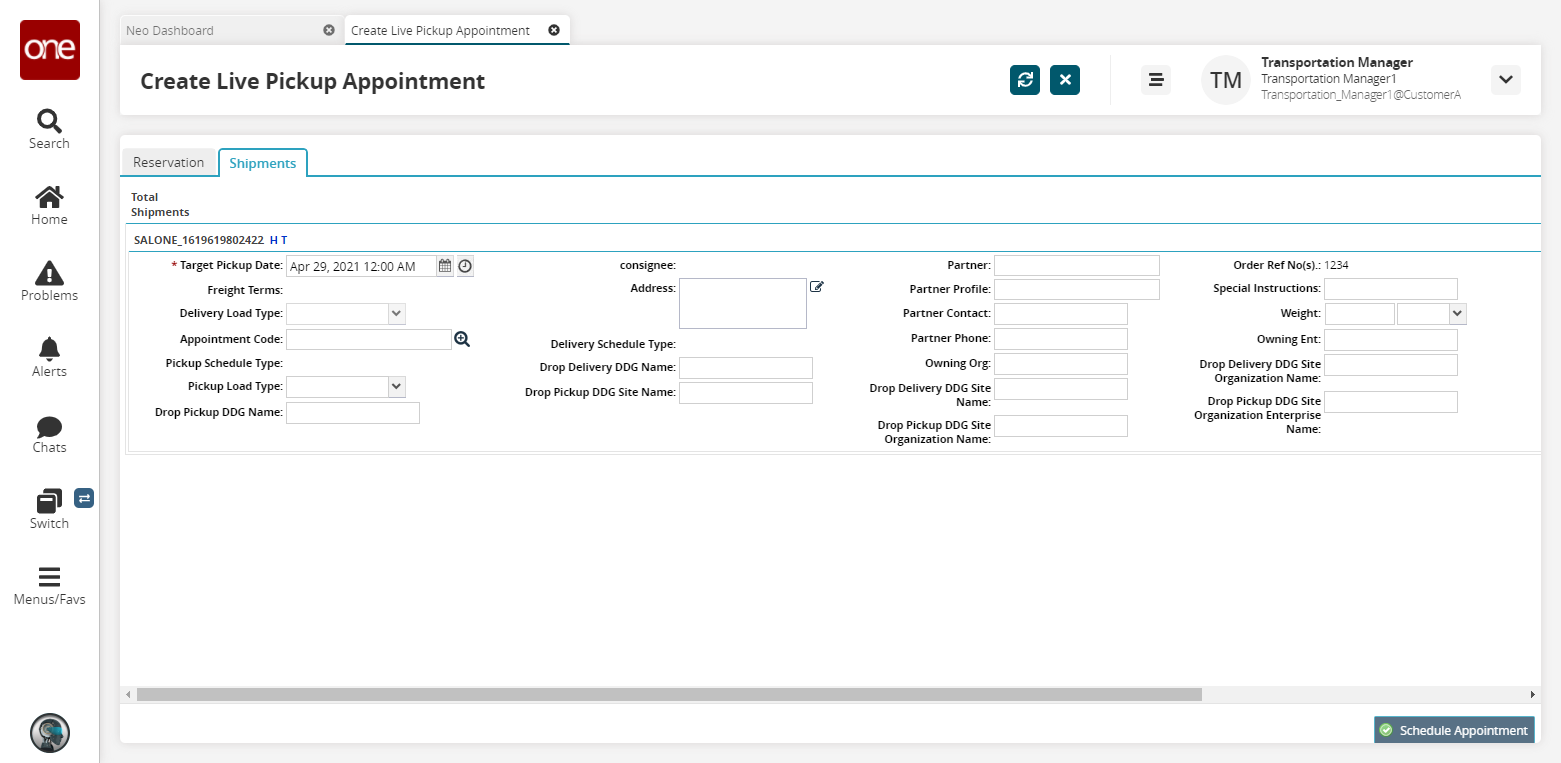
Task: Expand the Delivery Load Type dropdown
Action: pos(397,314)
